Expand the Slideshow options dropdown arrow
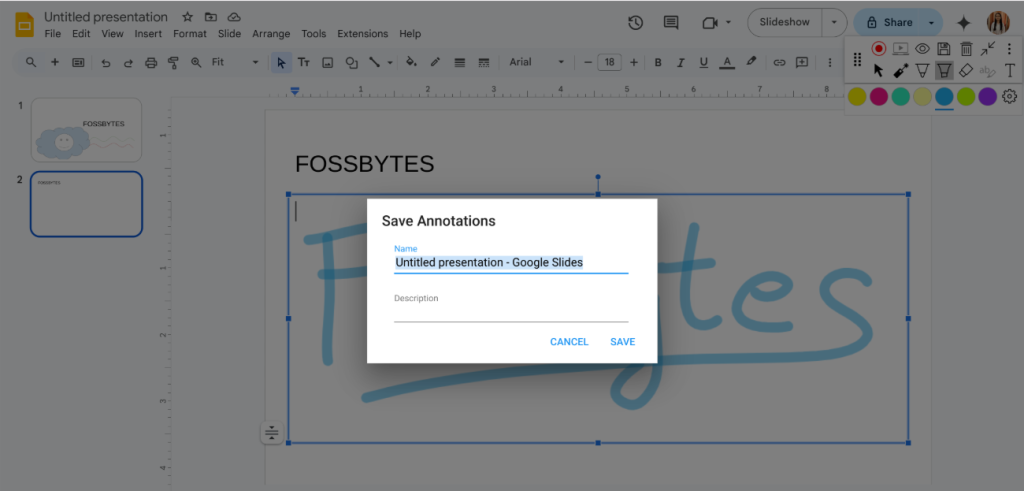Image resolution: width=1024 pixels, height=491 pixels. [834, 22]
